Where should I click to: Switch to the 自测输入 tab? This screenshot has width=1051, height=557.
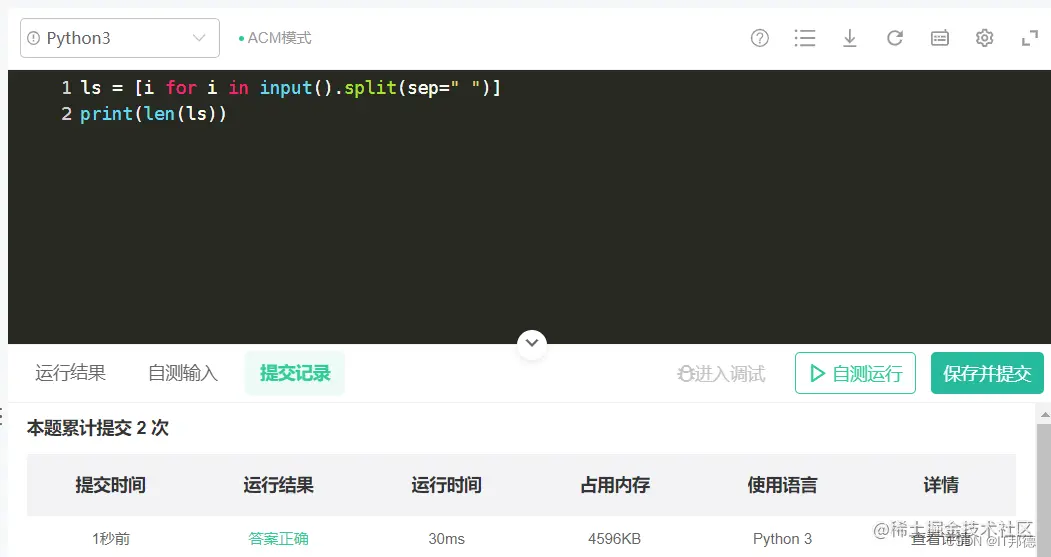pyautogui.click(x=183, y=373)
